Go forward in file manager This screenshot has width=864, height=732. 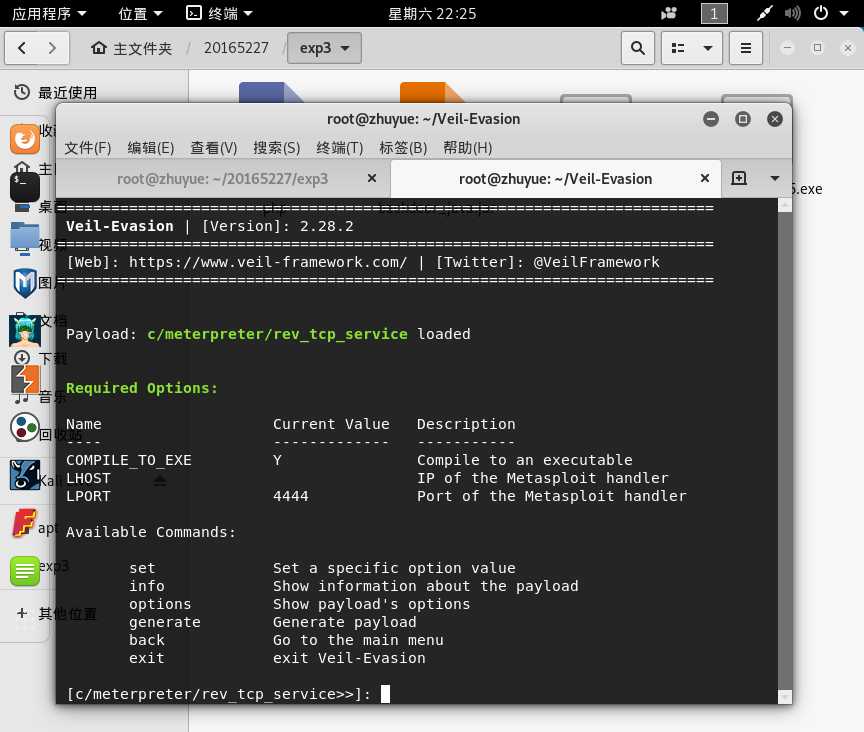[52, 48]
